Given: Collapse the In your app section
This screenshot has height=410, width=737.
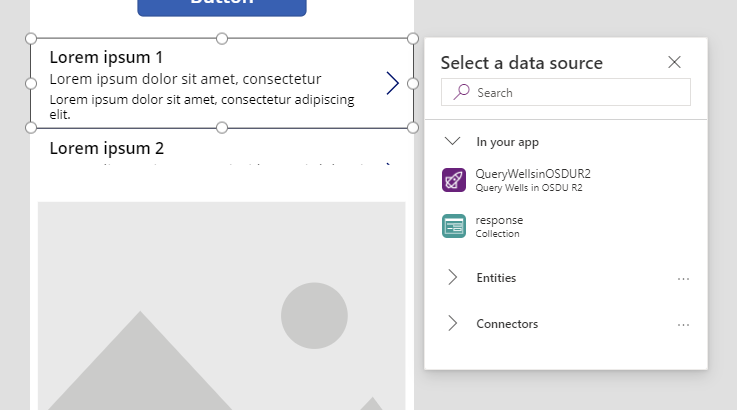Looking at the screenshot, I should 452,141.
